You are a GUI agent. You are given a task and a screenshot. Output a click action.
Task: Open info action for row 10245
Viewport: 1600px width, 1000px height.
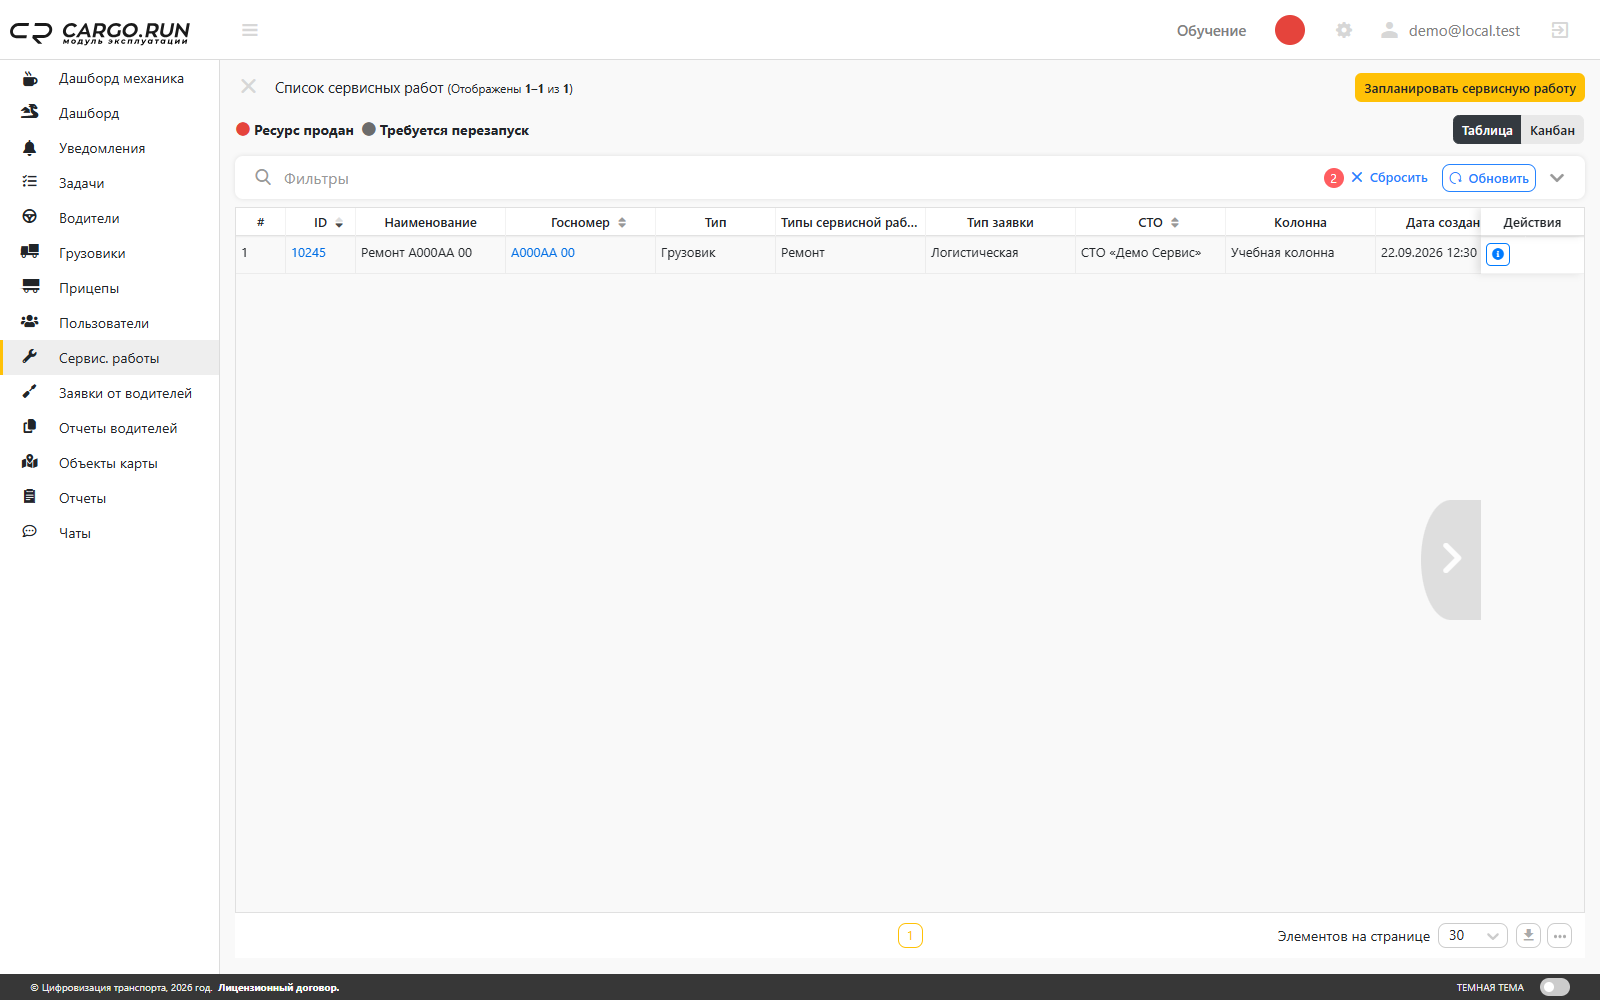tap(1498, 254)
